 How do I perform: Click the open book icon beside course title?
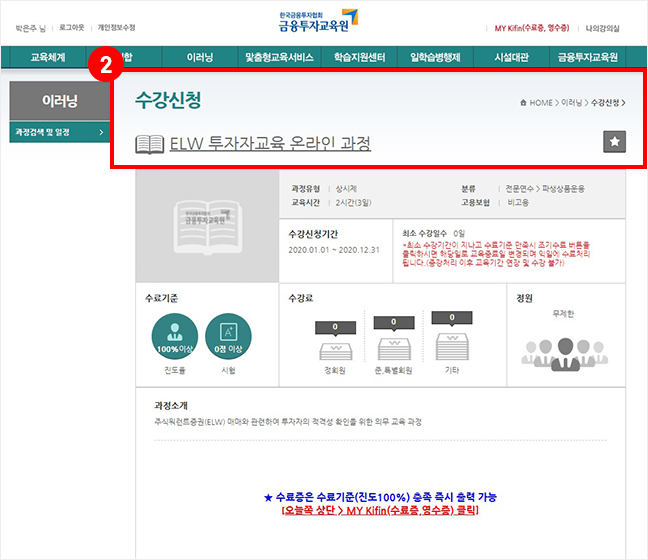pos(150,145)
